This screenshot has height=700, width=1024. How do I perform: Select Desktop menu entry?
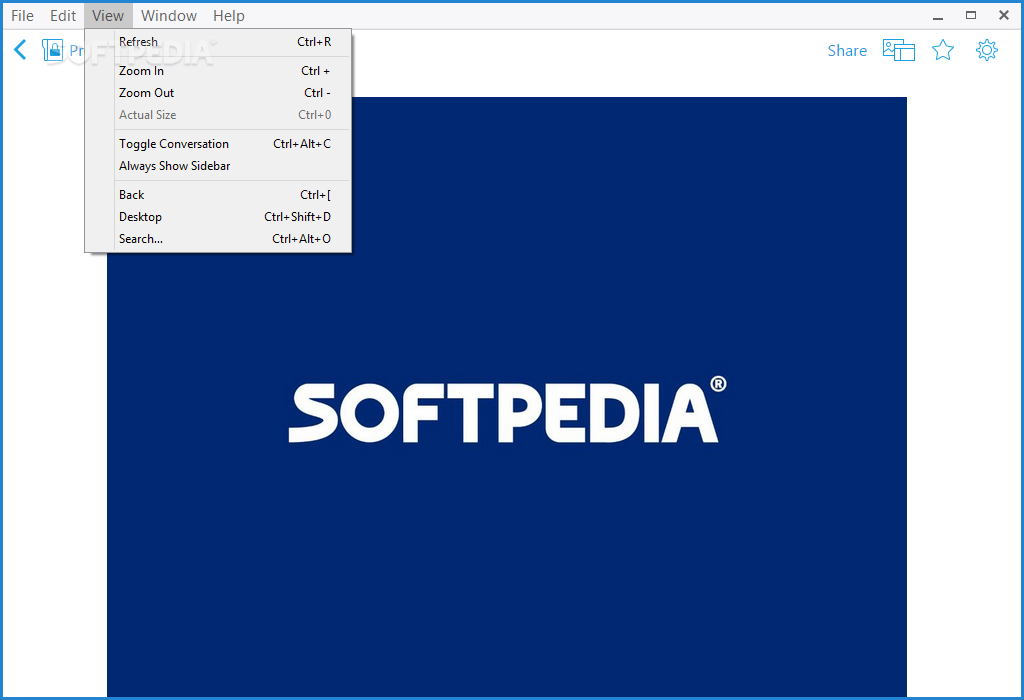[x=218, y=217]
